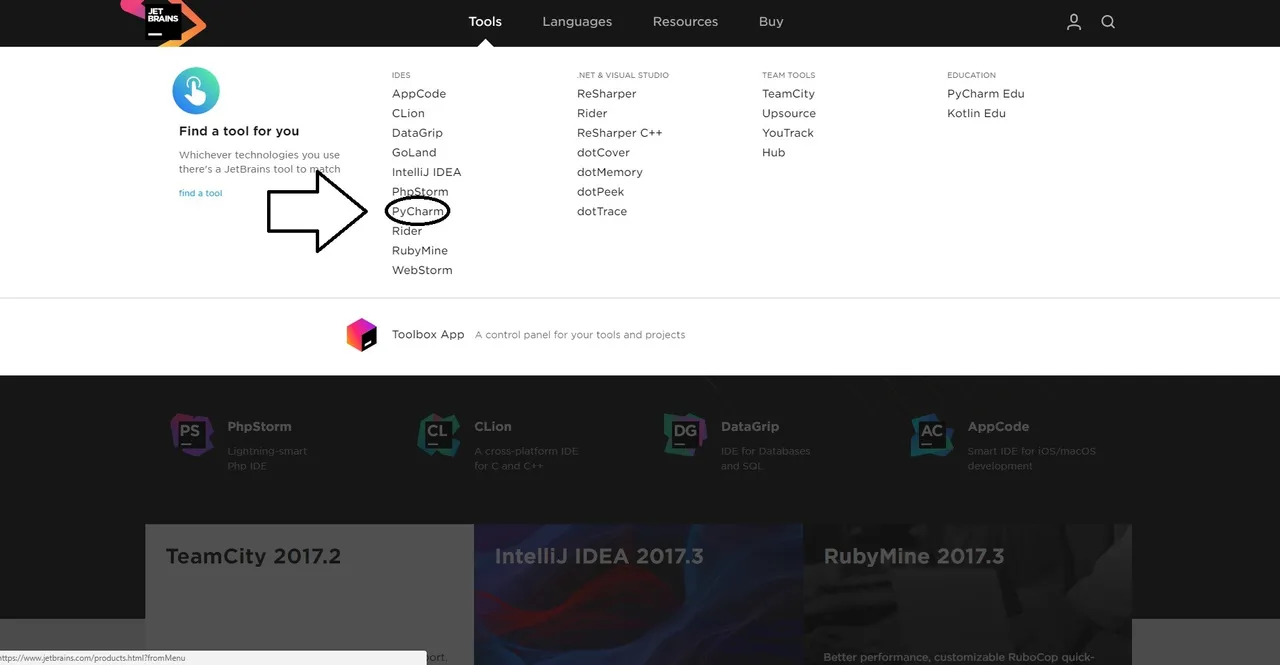Select CLion in the IDEs list

click(x=408, y=113)
